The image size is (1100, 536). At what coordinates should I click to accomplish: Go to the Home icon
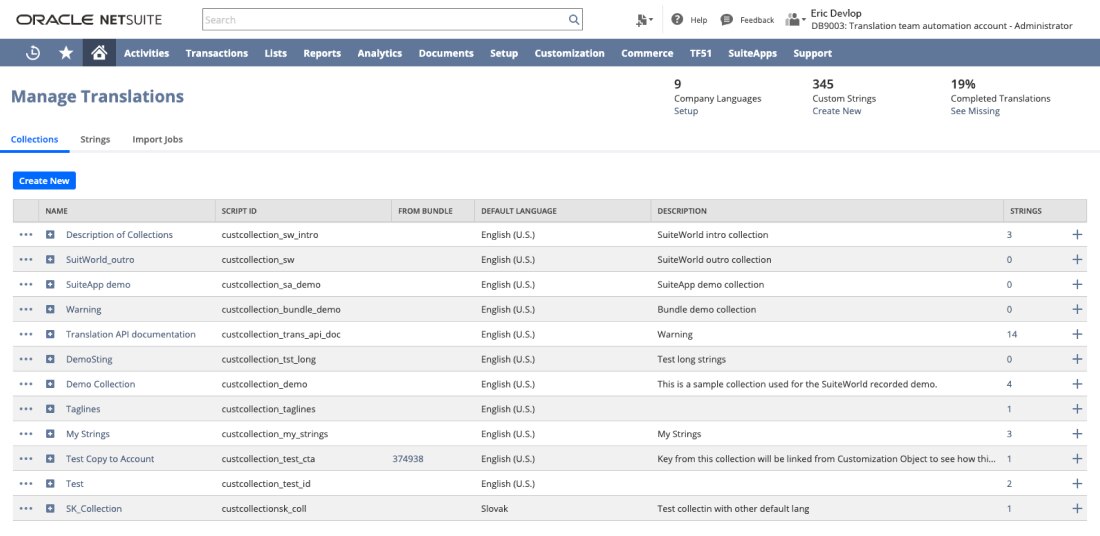pos(99,53)
